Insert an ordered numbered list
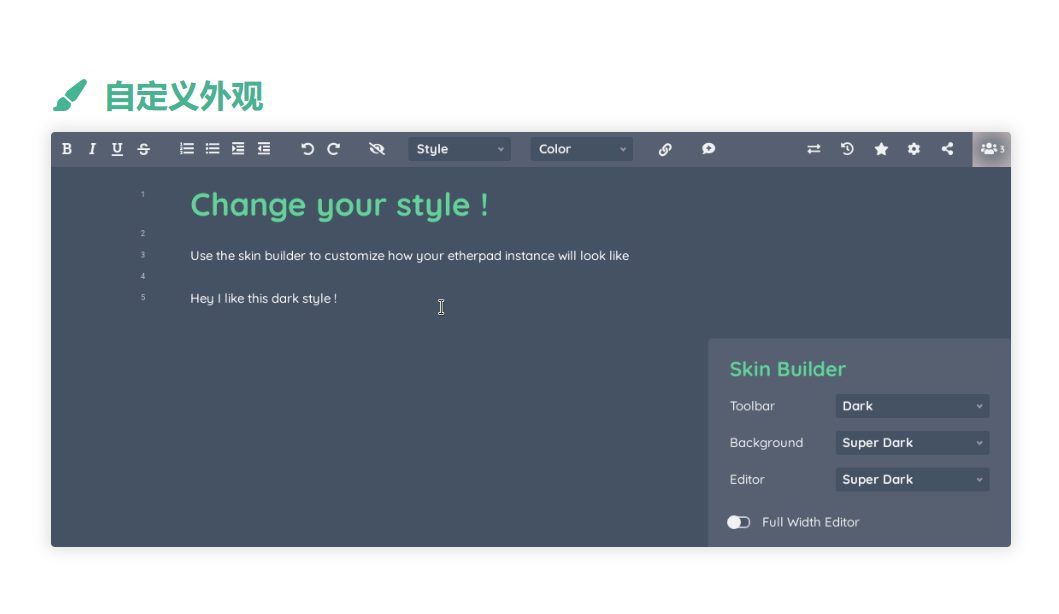 point(187,149)
